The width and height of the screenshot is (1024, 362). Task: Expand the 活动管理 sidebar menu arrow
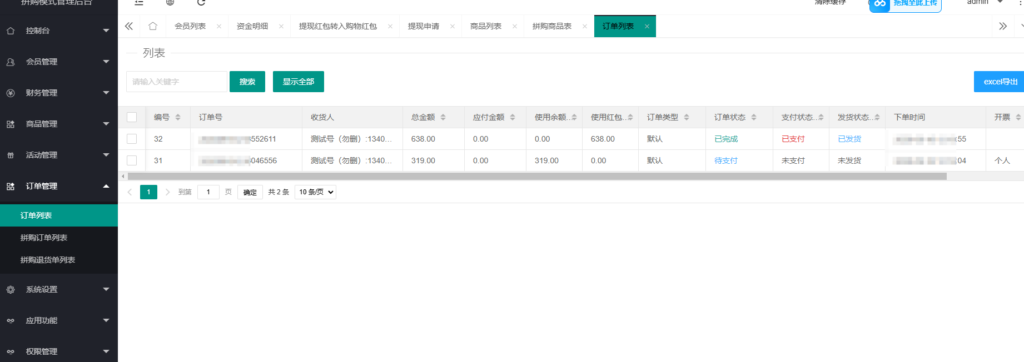tap(106, 155)
